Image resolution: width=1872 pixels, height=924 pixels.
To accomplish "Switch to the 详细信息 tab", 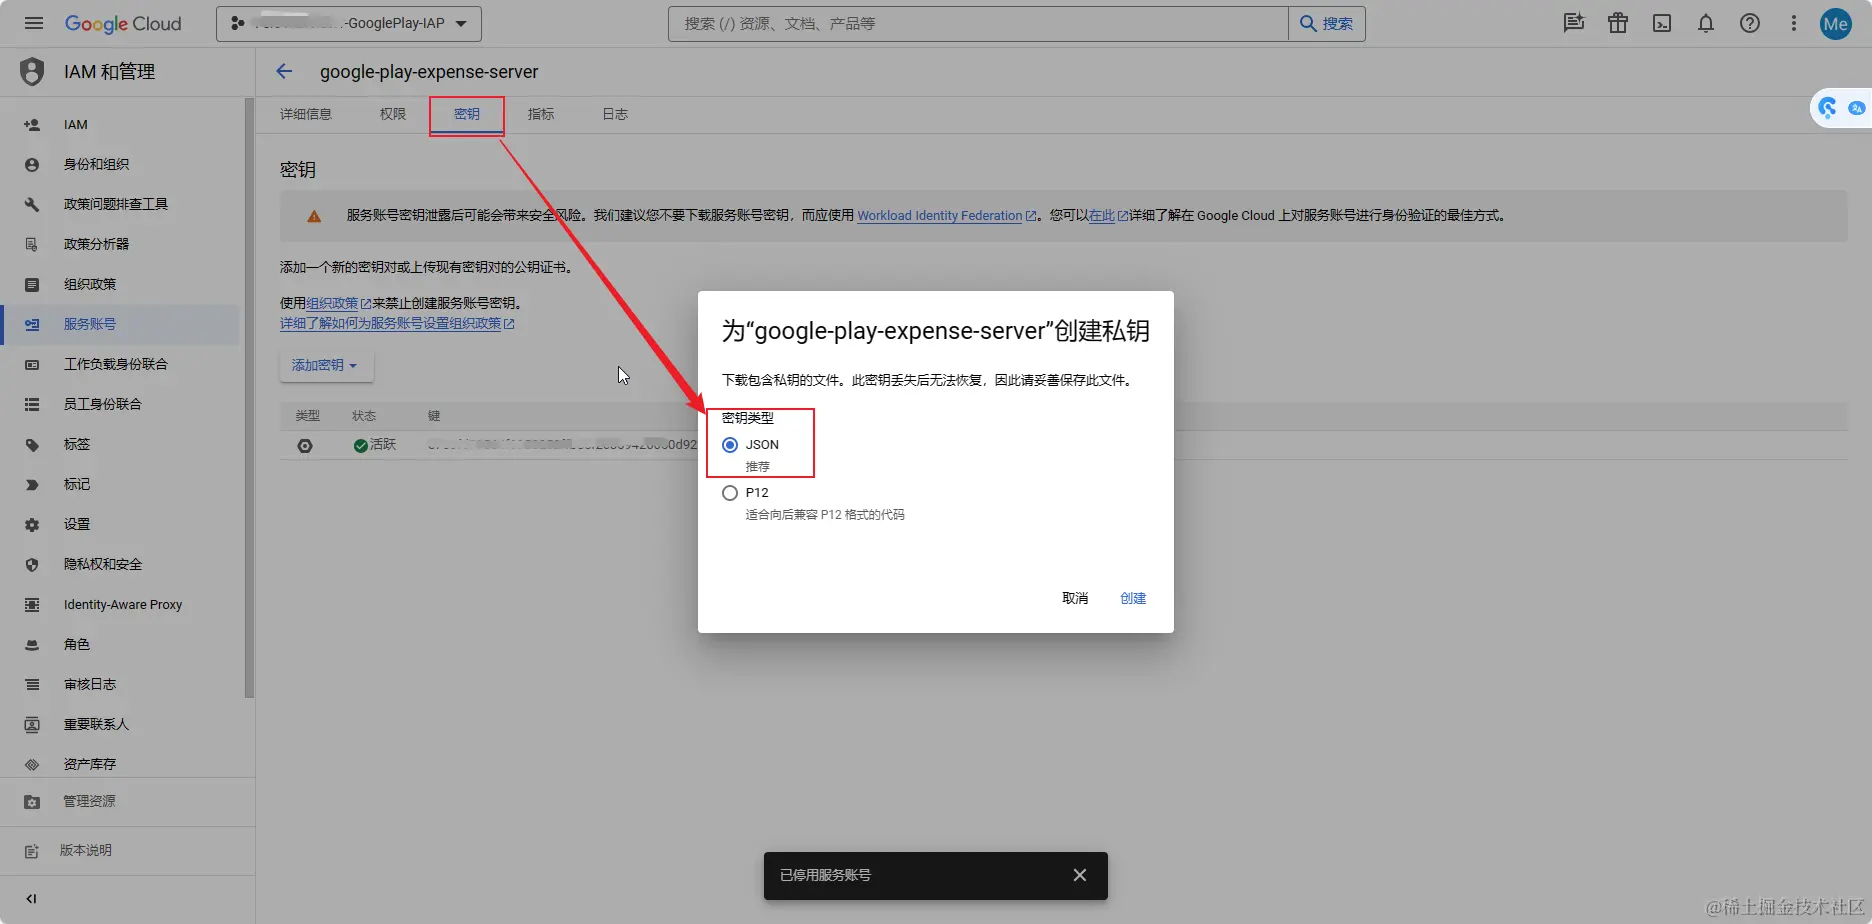I will pos(306,114).
